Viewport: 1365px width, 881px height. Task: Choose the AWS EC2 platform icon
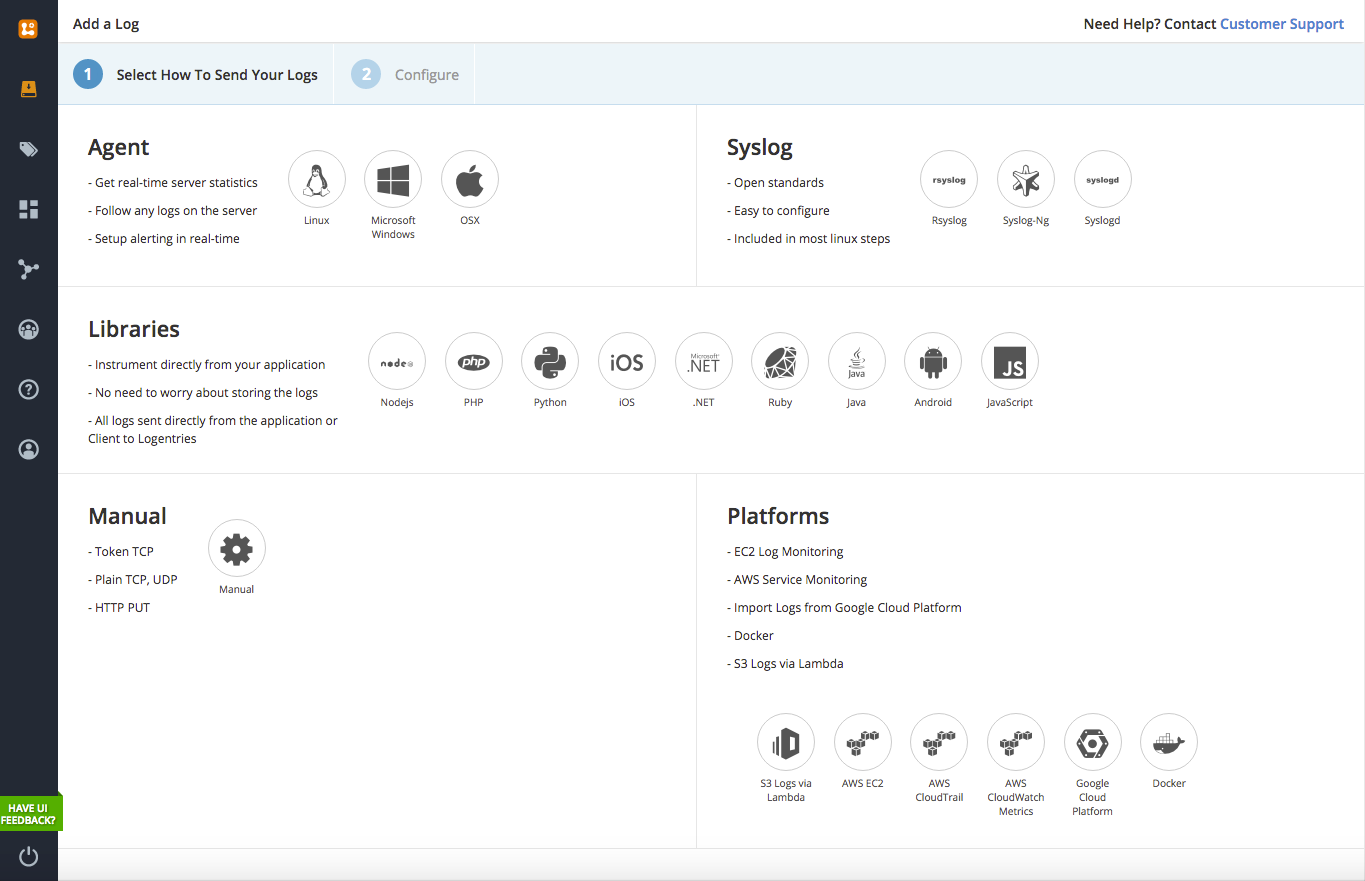pyautogui.click(x=863, y=743)
